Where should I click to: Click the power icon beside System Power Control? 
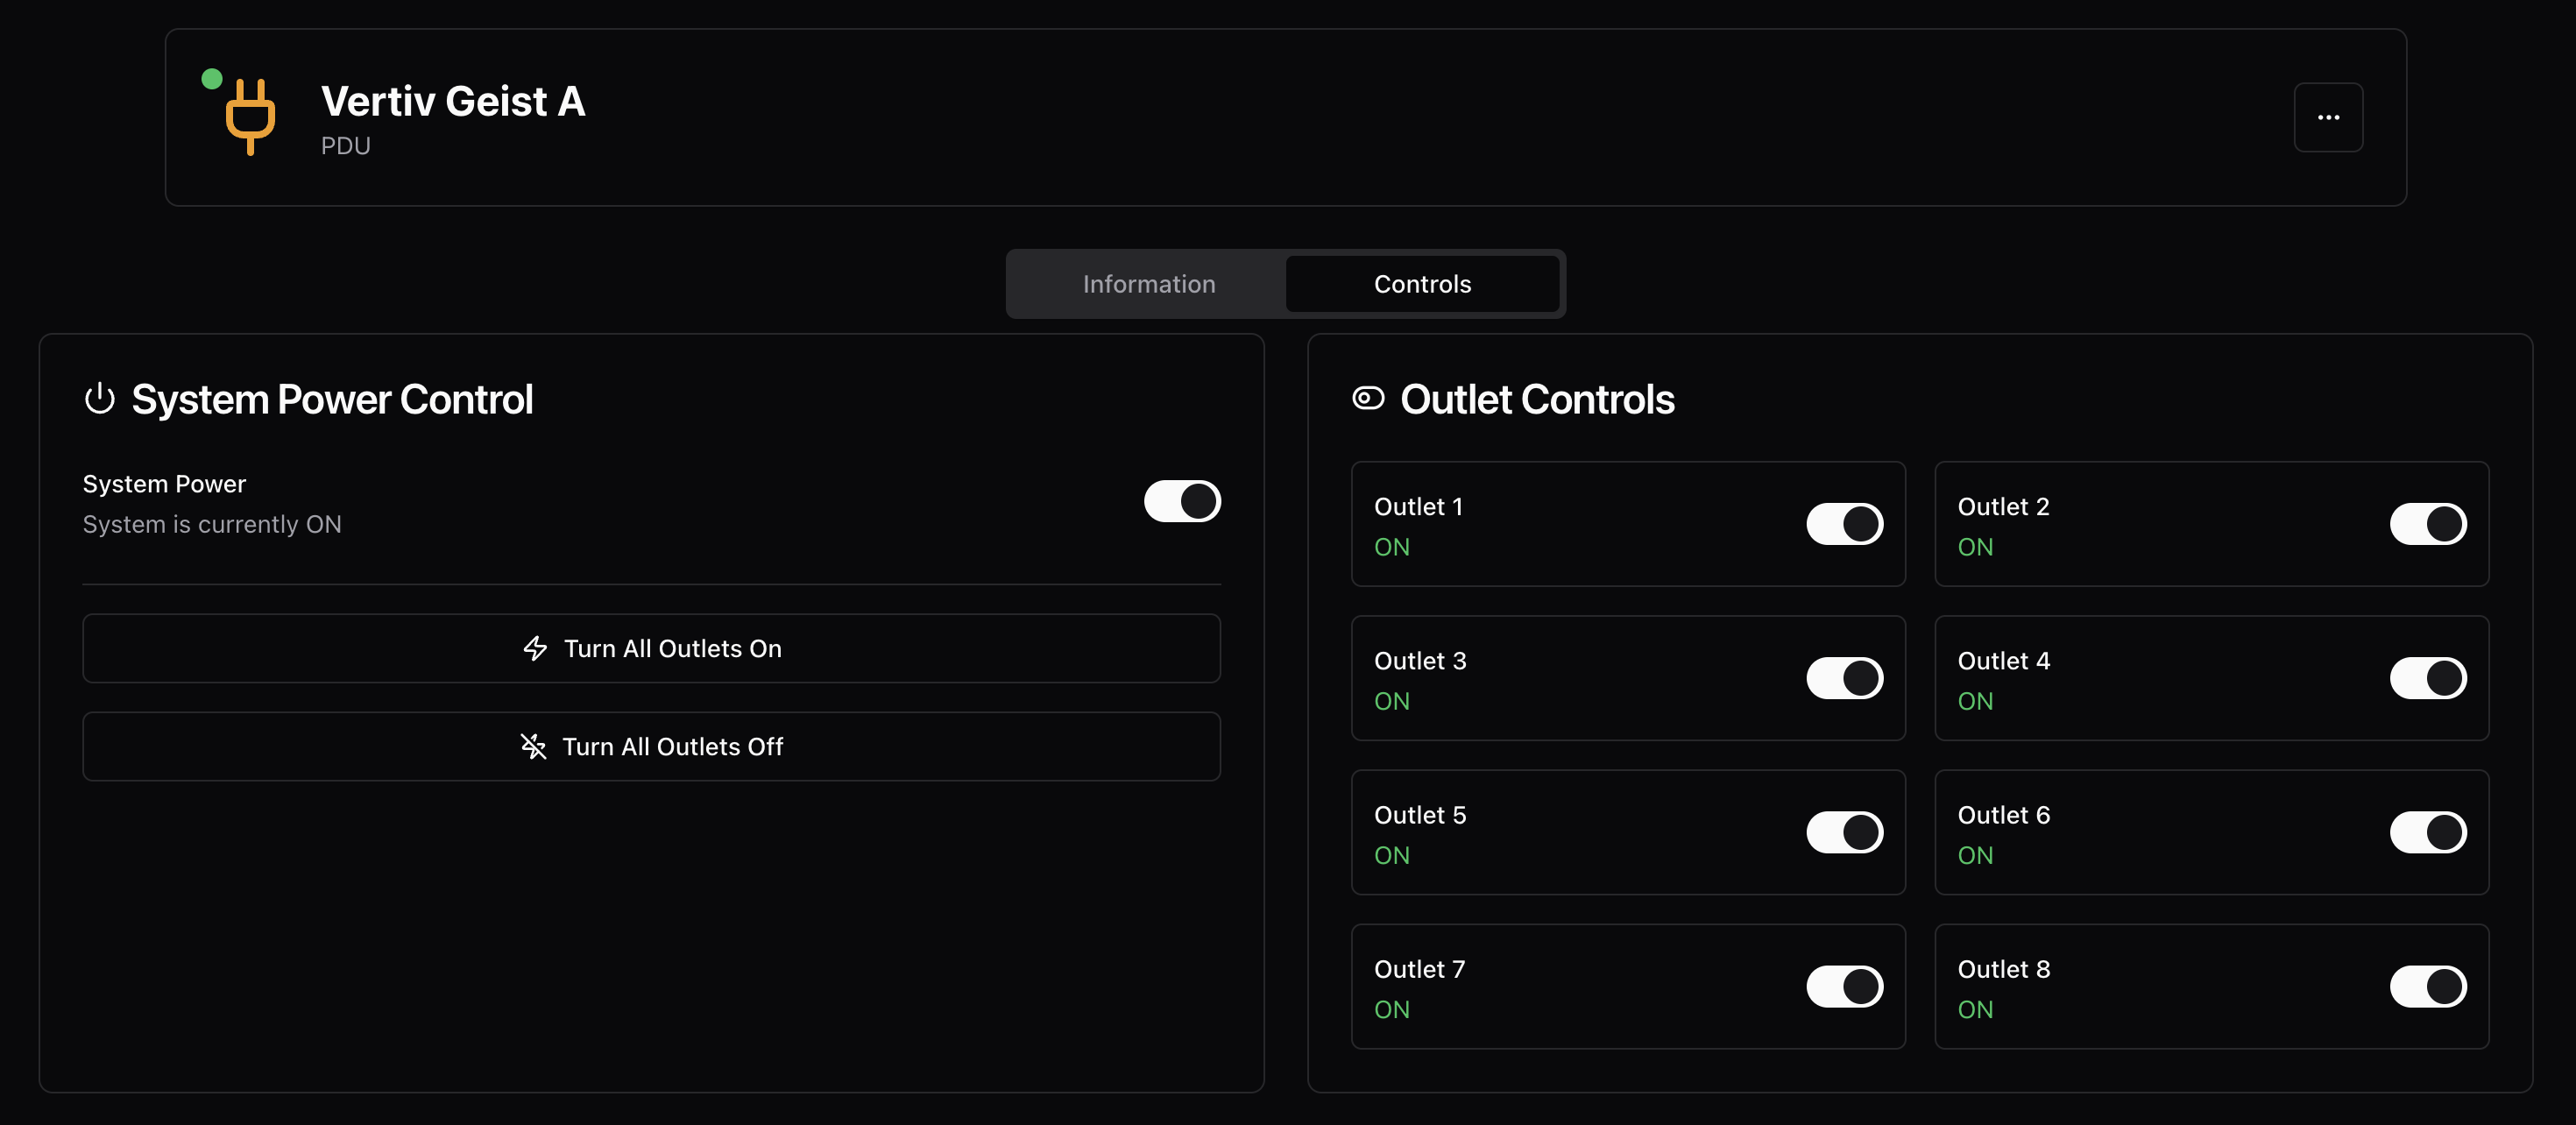click(x=100, y=399)
